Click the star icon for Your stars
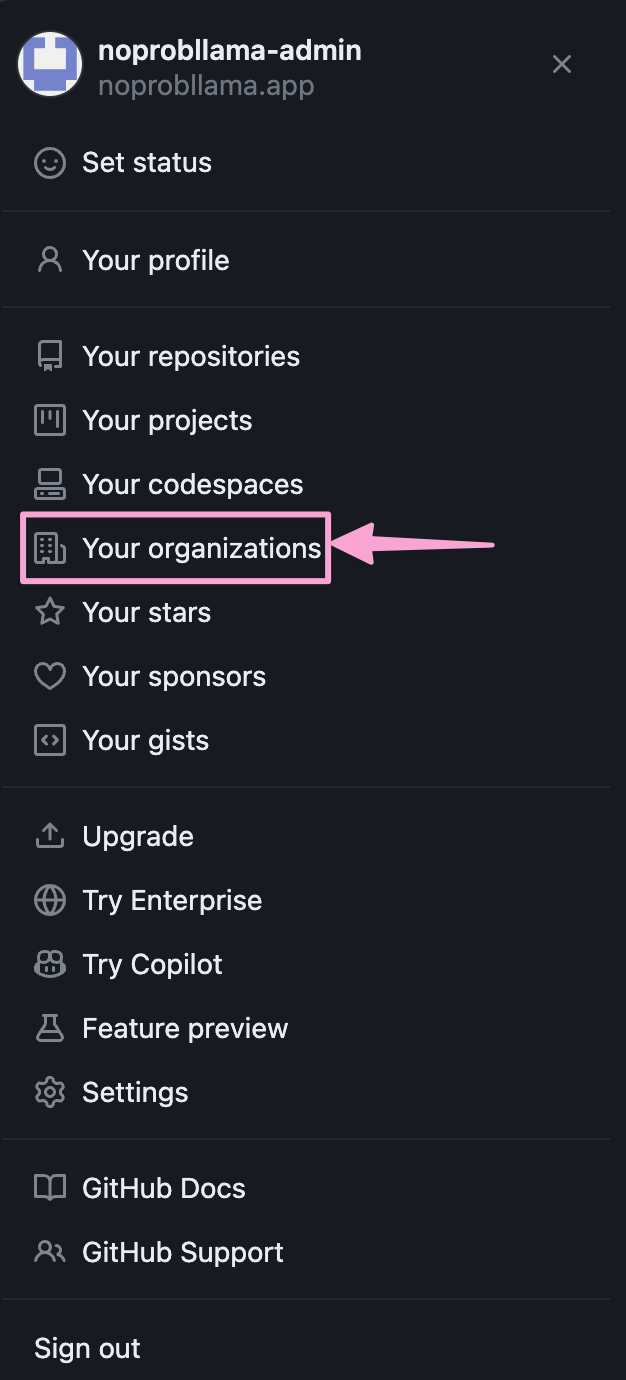The image size is (626, 1380). click(50, 612)
